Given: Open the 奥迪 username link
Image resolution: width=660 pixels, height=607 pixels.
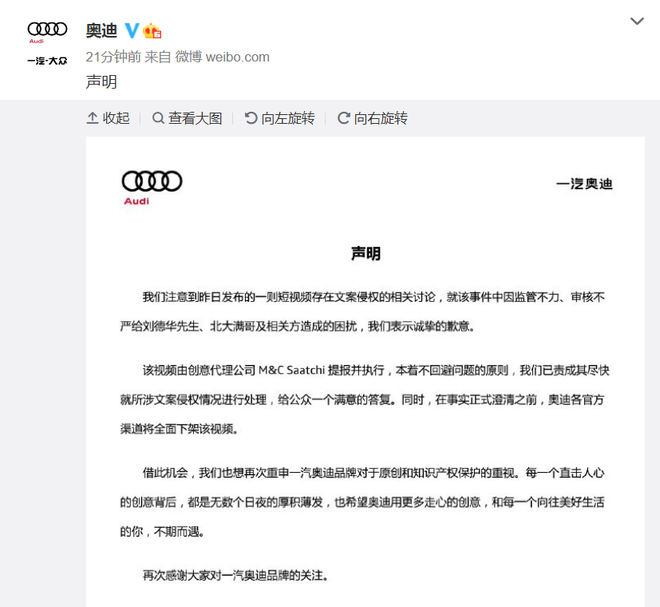Looking at the screenshot, I should pos(101,31).
